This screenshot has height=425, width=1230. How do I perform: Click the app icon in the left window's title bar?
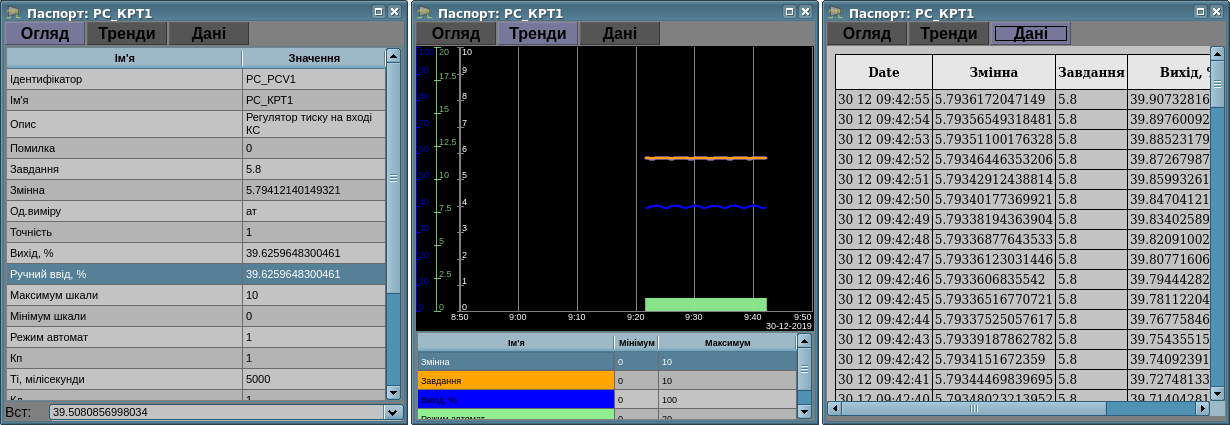click(14, 12)
